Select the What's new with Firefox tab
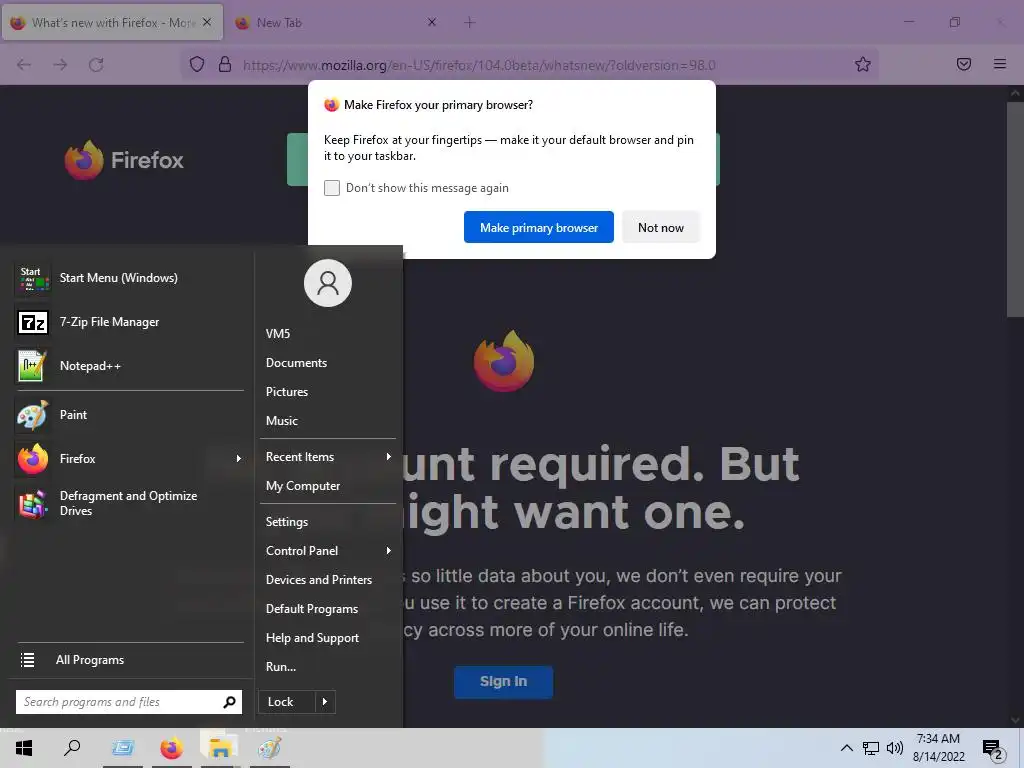1024x768 pixels. (113, 22)
